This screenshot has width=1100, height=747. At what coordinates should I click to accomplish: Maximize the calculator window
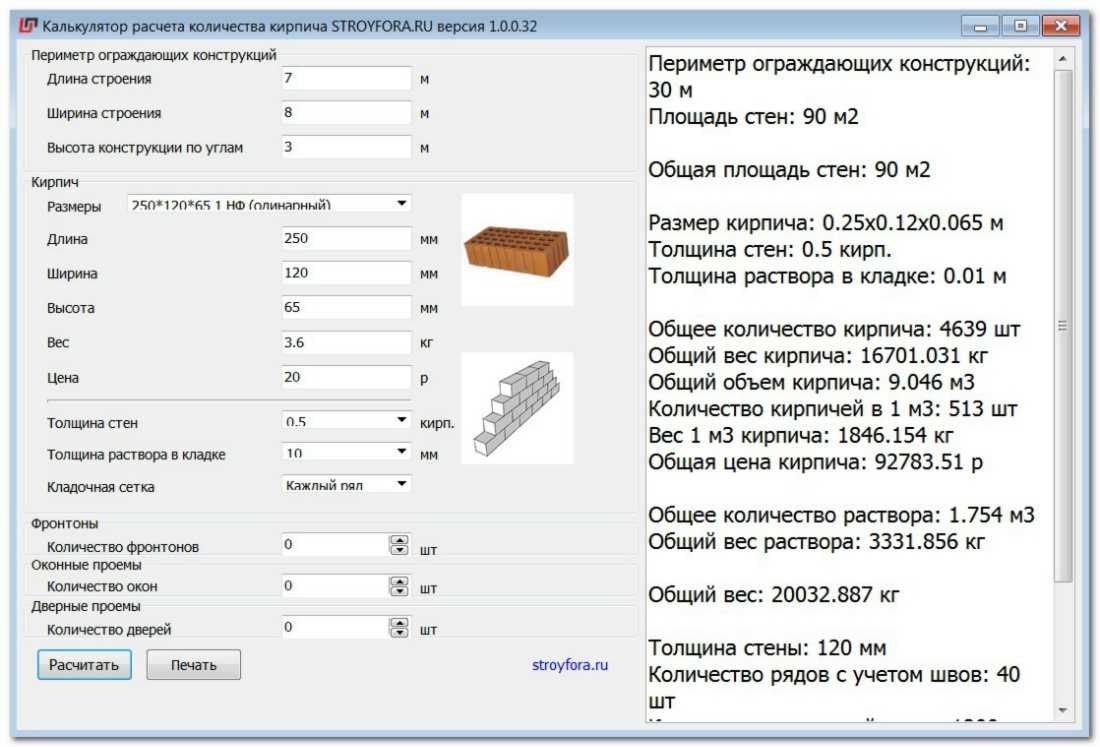[1021, 27]
